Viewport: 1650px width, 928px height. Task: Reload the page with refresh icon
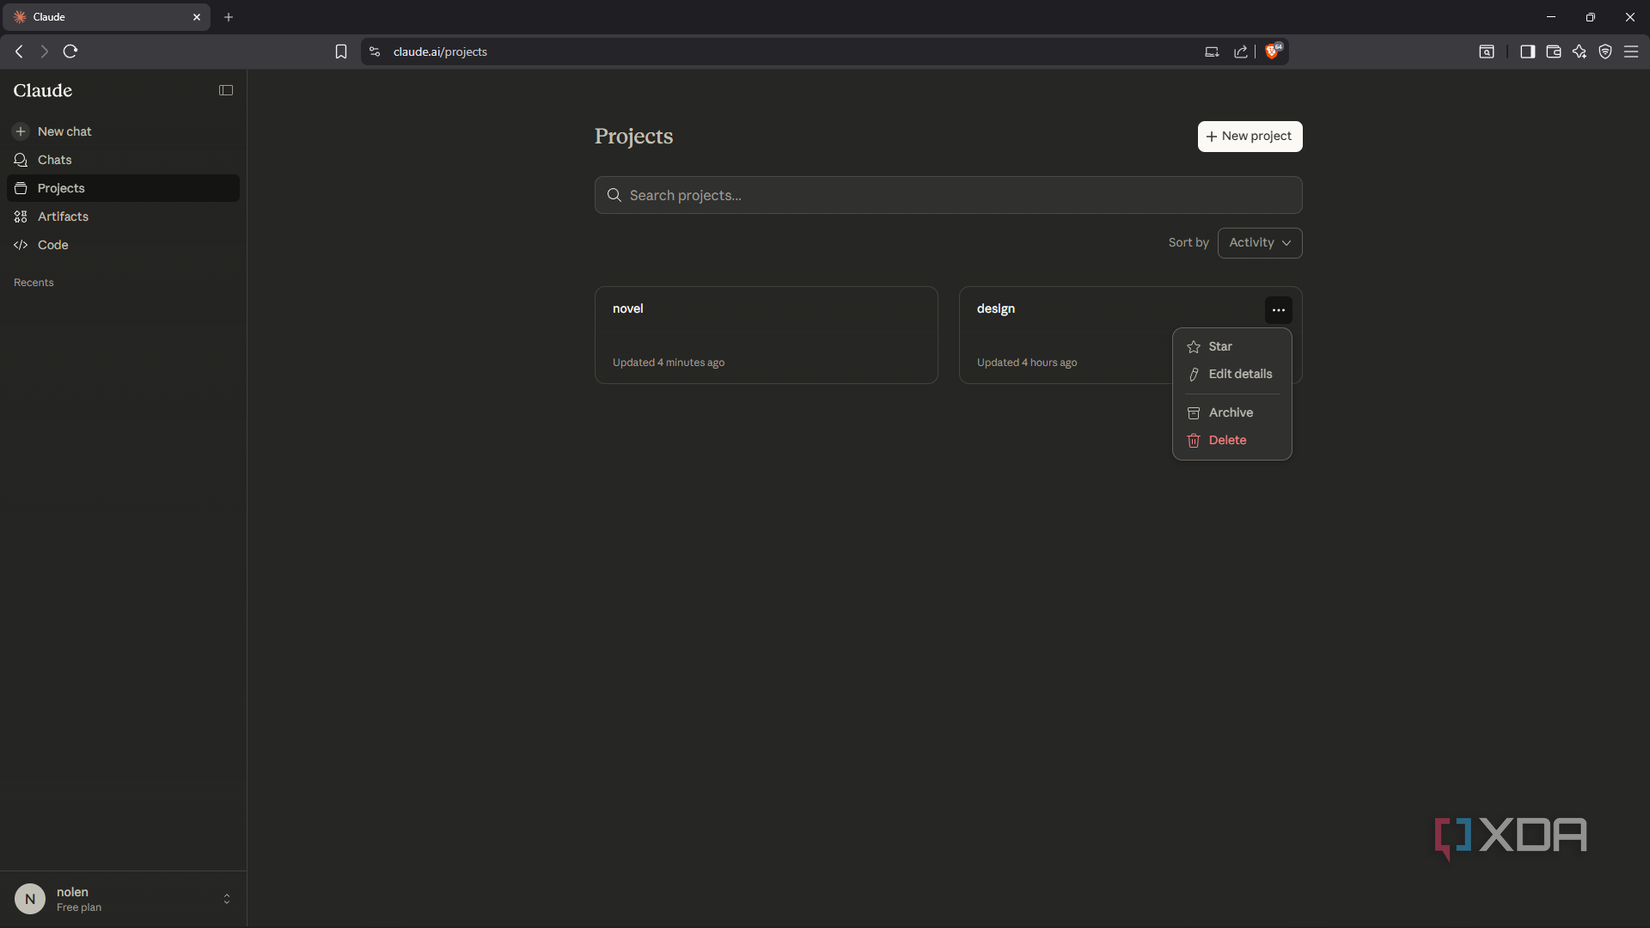70,51
